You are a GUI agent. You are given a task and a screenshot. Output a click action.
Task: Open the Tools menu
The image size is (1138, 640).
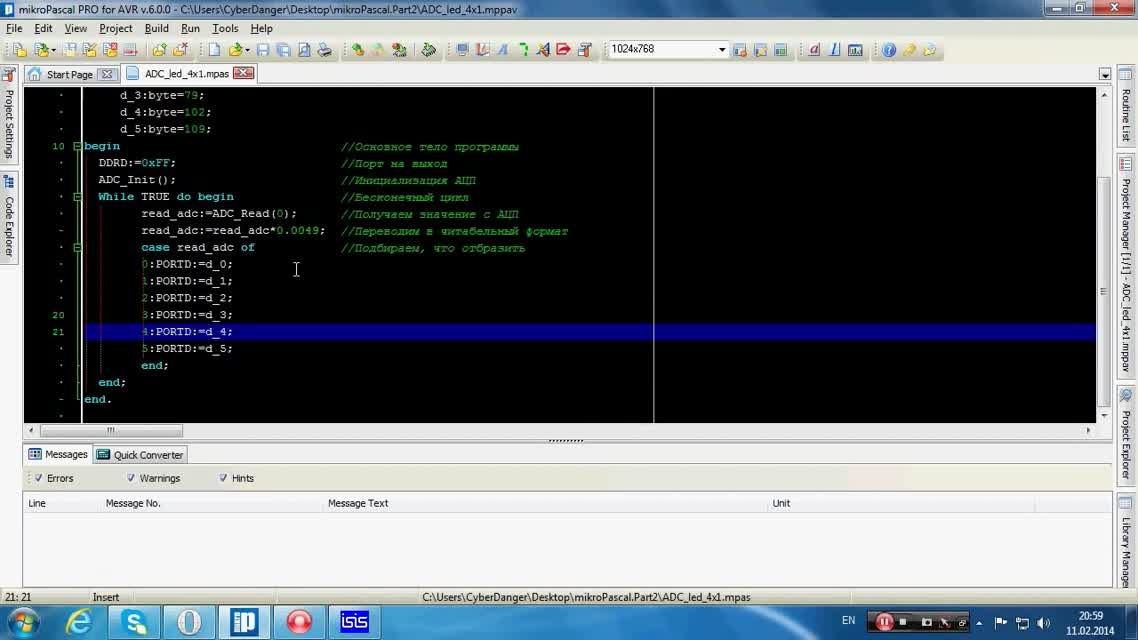coord(225,28)
